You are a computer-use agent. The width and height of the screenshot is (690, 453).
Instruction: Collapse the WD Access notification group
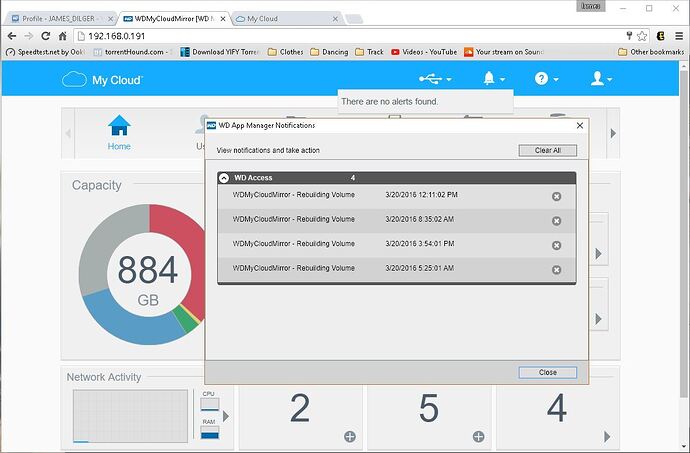(x=224, y=178)
